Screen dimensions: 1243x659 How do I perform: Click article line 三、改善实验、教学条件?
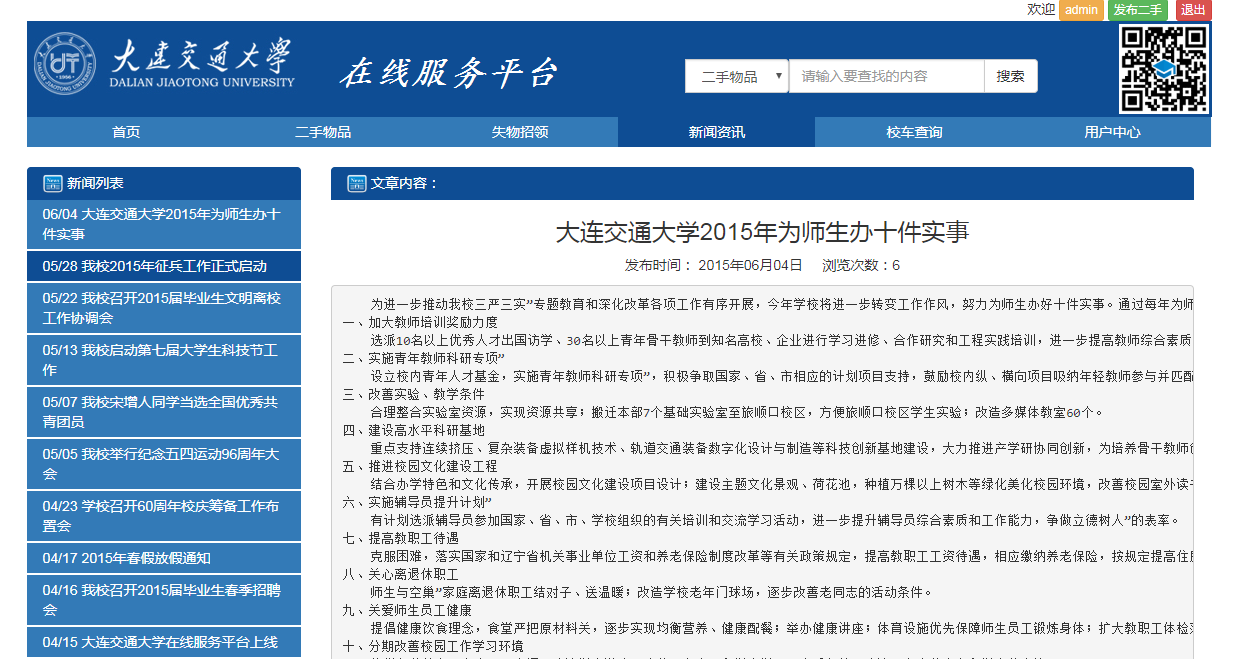click(412, 394)
